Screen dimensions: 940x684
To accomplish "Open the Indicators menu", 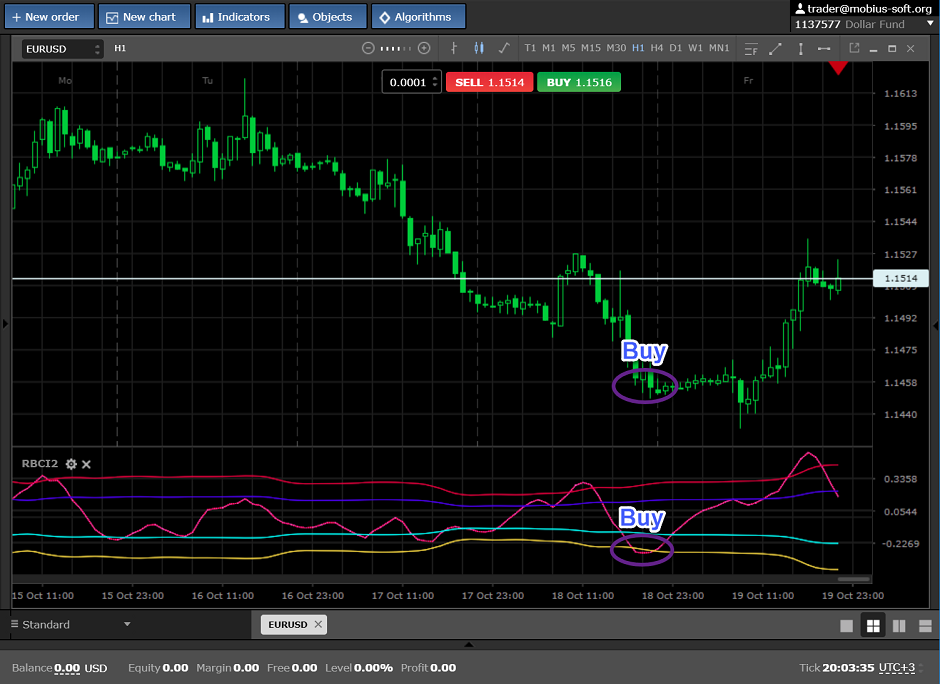I will pyautogui.click(x=239, y=17).
